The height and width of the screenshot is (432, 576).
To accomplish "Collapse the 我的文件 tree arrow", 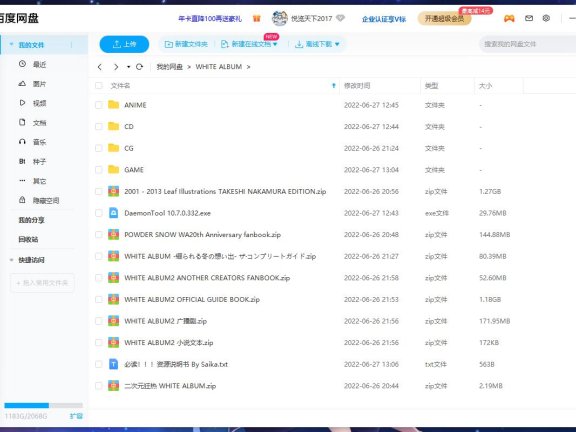I will (11, 44).
